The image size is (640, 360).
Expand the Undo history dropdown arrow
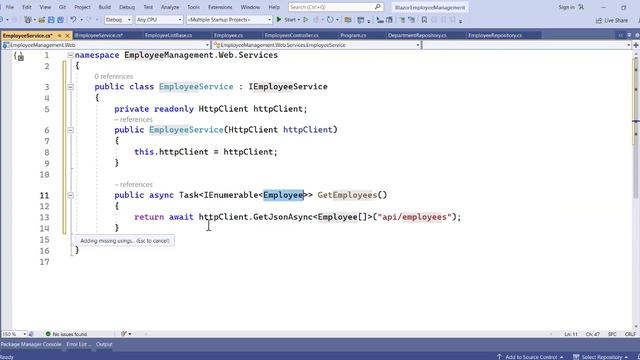pos(81,20)
